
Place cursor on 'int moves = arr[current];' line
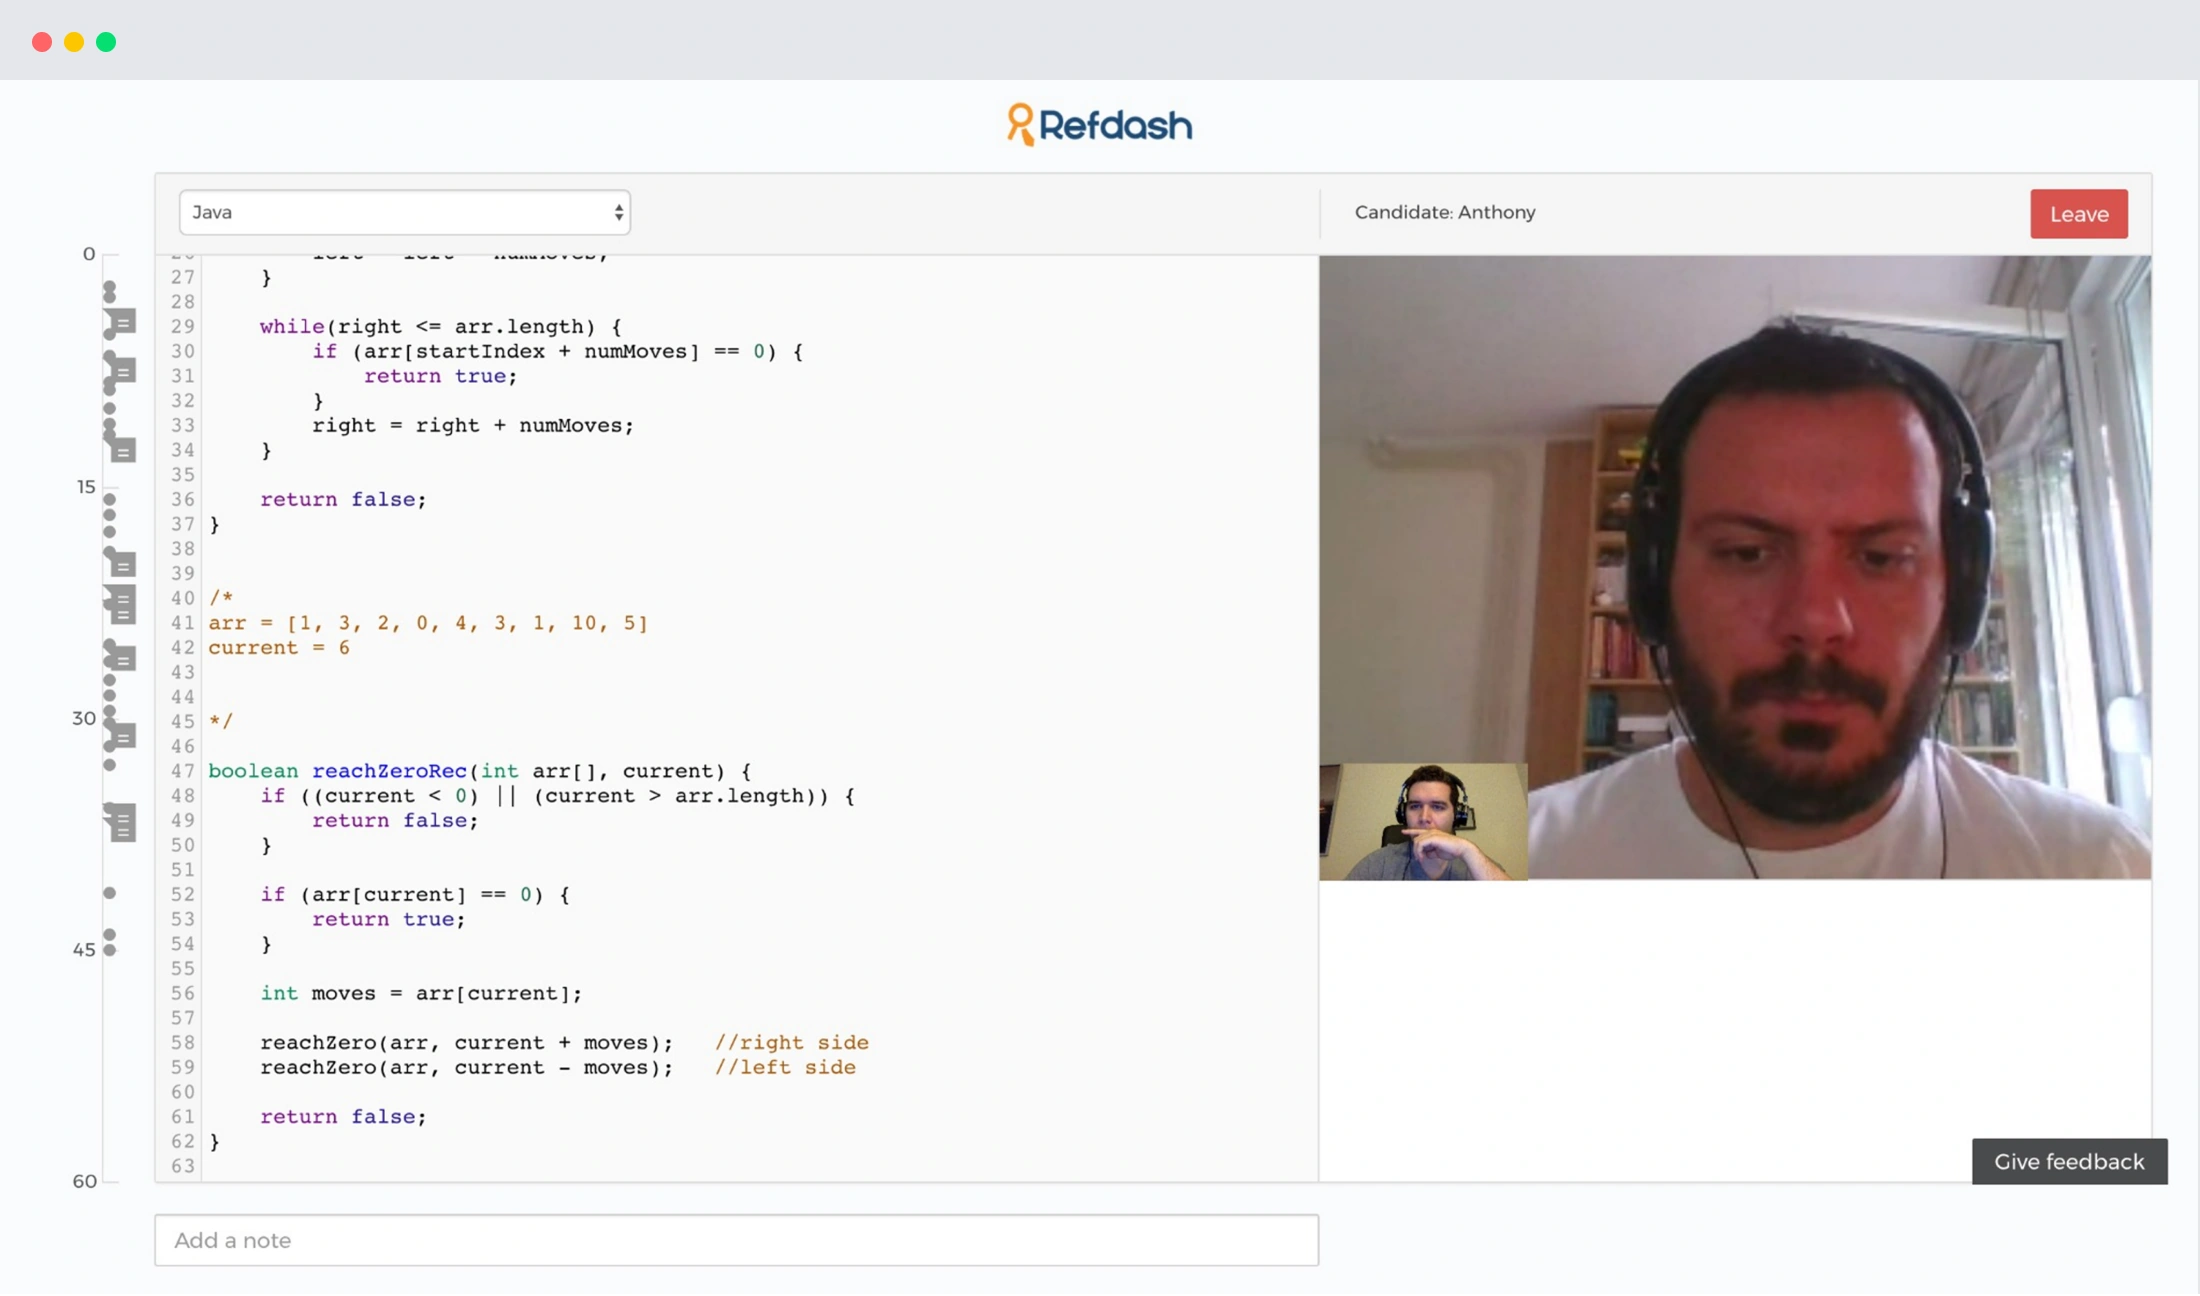(x=421, y=993)
